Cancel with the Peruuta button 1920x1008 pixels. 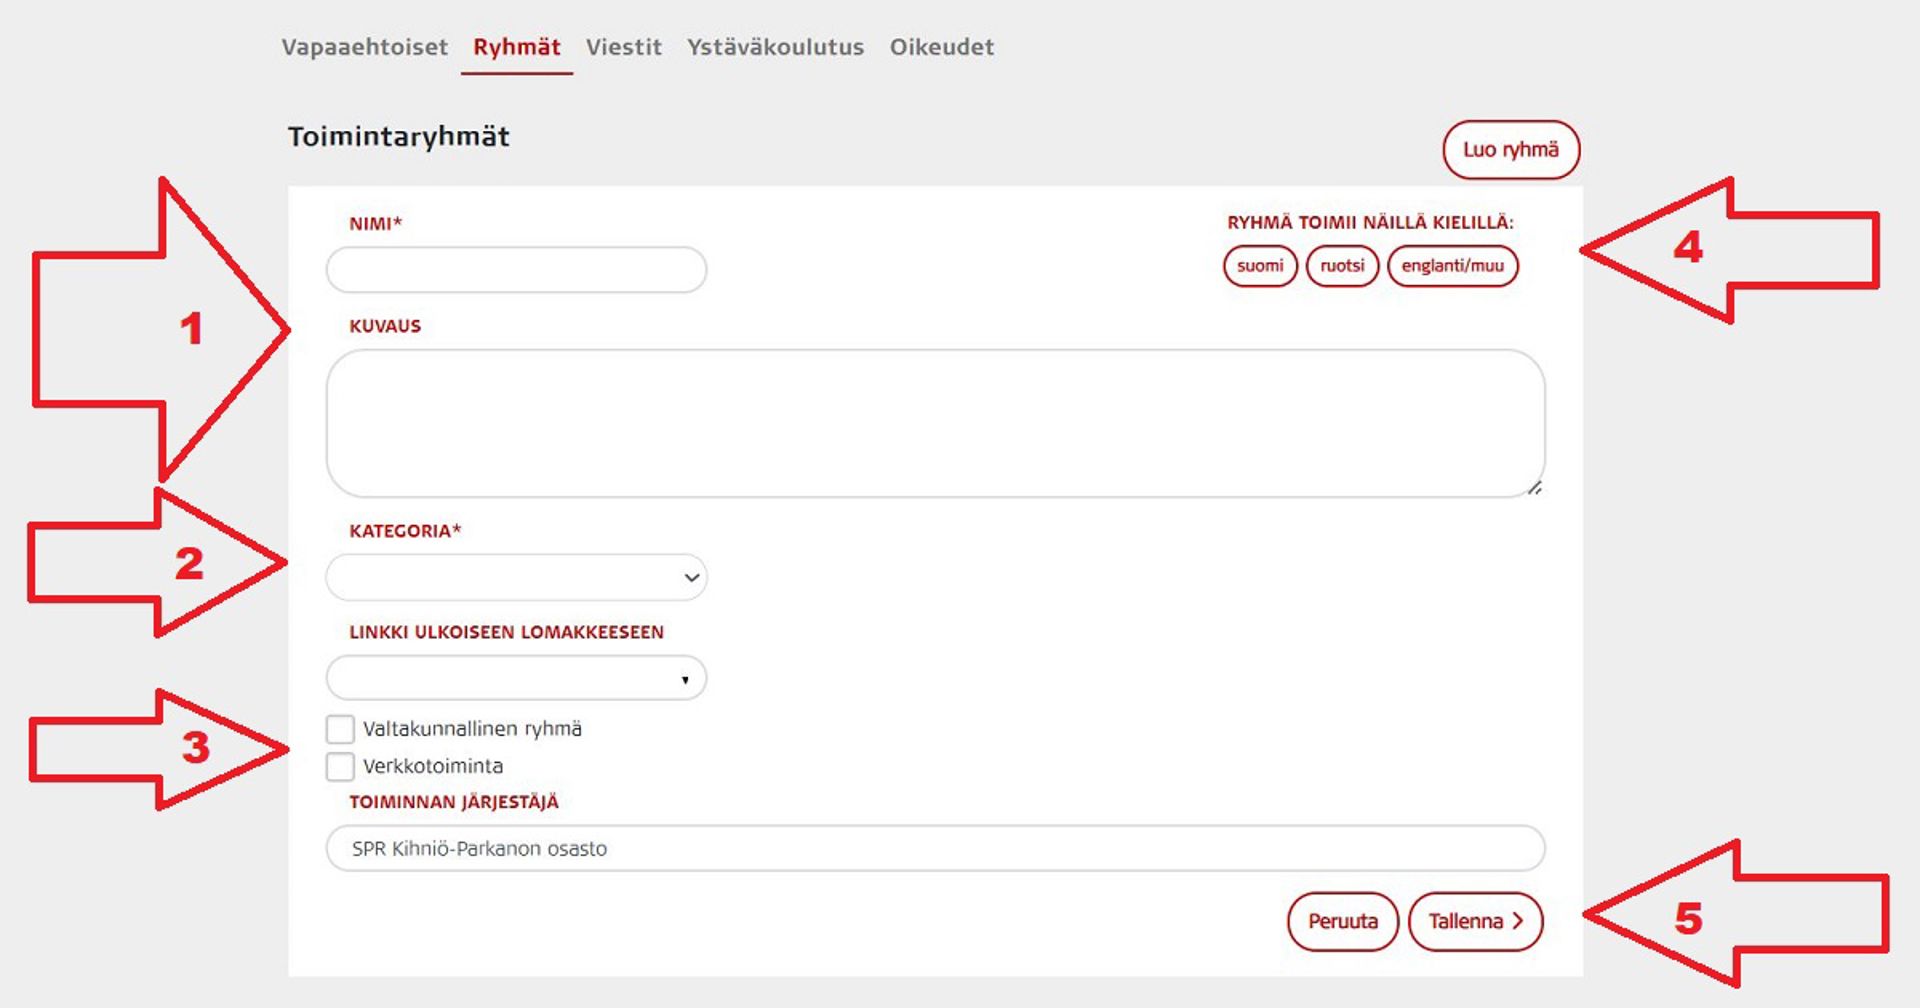tap(1342, 921)
